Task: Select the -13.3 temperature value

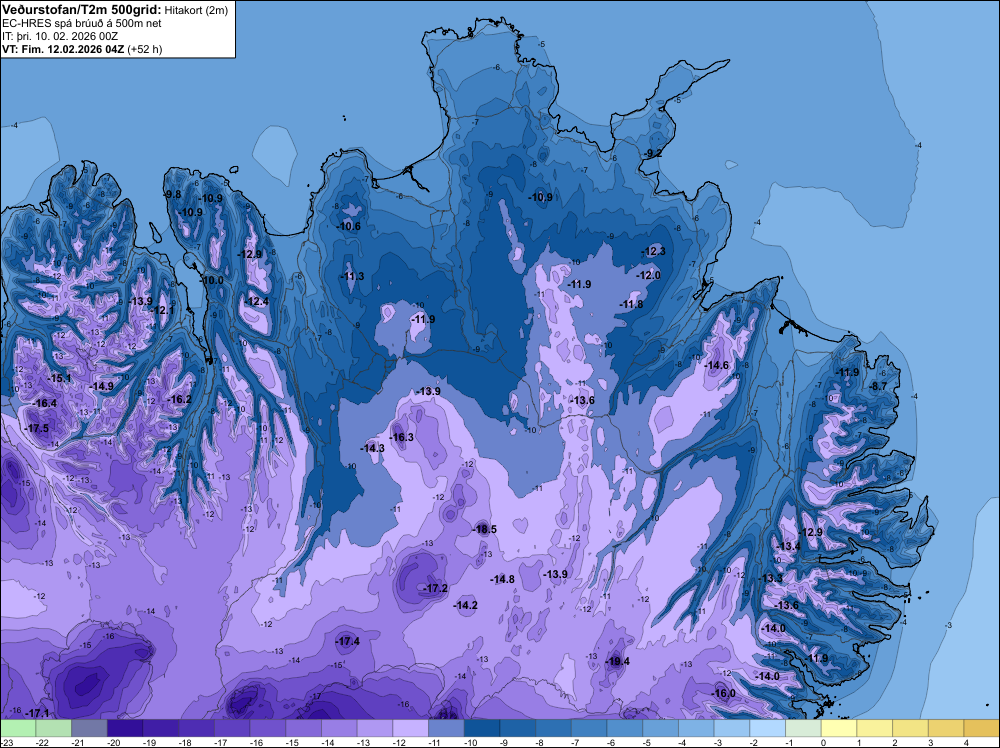Action: click(x=771, y=578)
